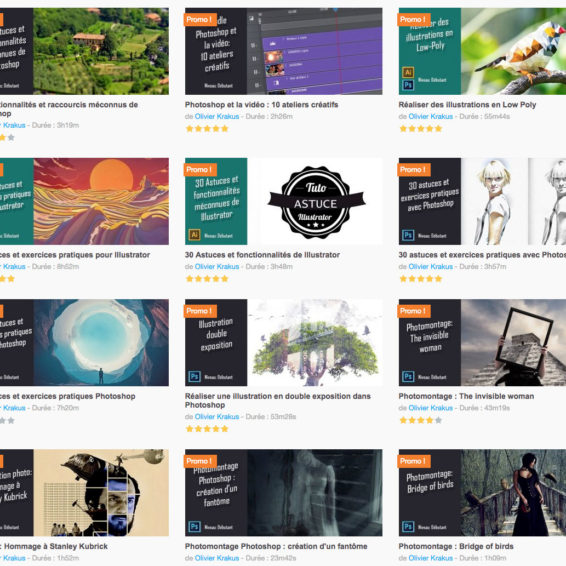Open the sunset mountains Illustrator course thumbnail

coord(84,201)
